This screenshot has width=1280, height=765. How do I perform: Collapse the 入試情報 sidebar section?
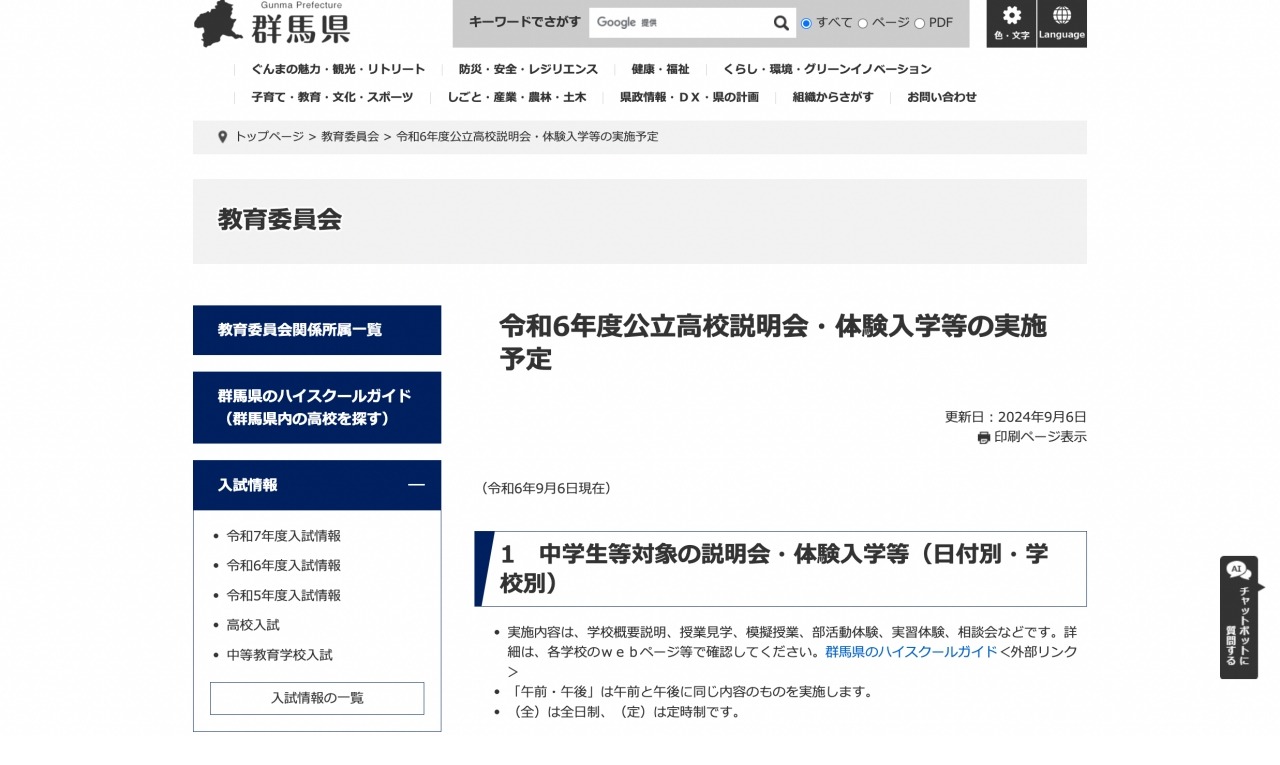pyautogui.click(x=417, y=485)
